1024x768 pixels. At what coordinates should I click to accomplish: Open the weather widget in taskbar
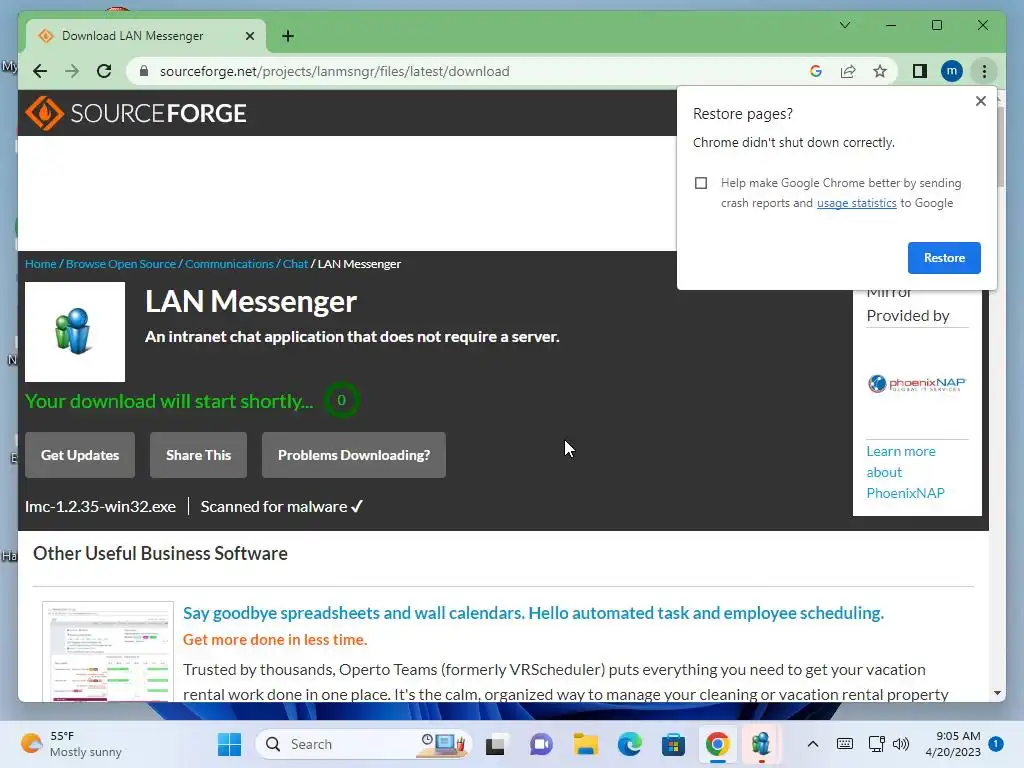point(71,744)
